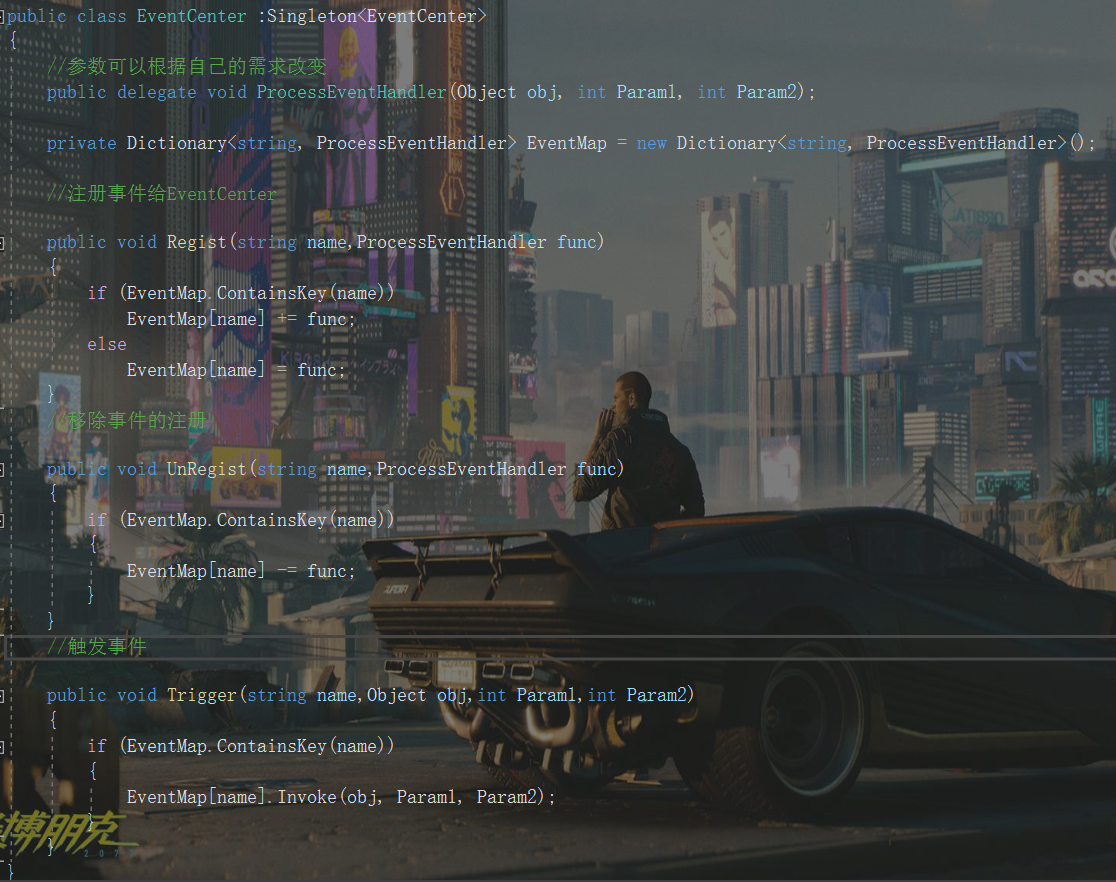Click the 'new' keyword

pos(651,144)
